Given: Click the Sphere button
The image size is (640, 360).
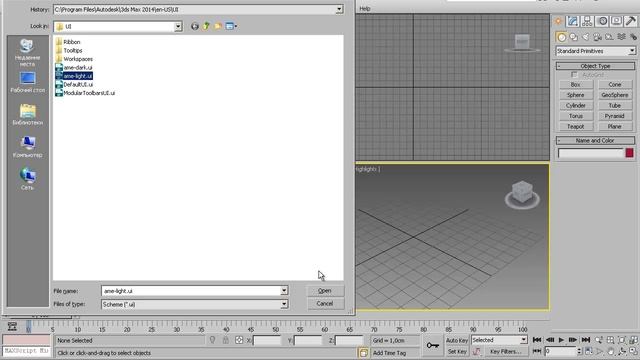Looking at the screenshot, I should pos(576,95).
